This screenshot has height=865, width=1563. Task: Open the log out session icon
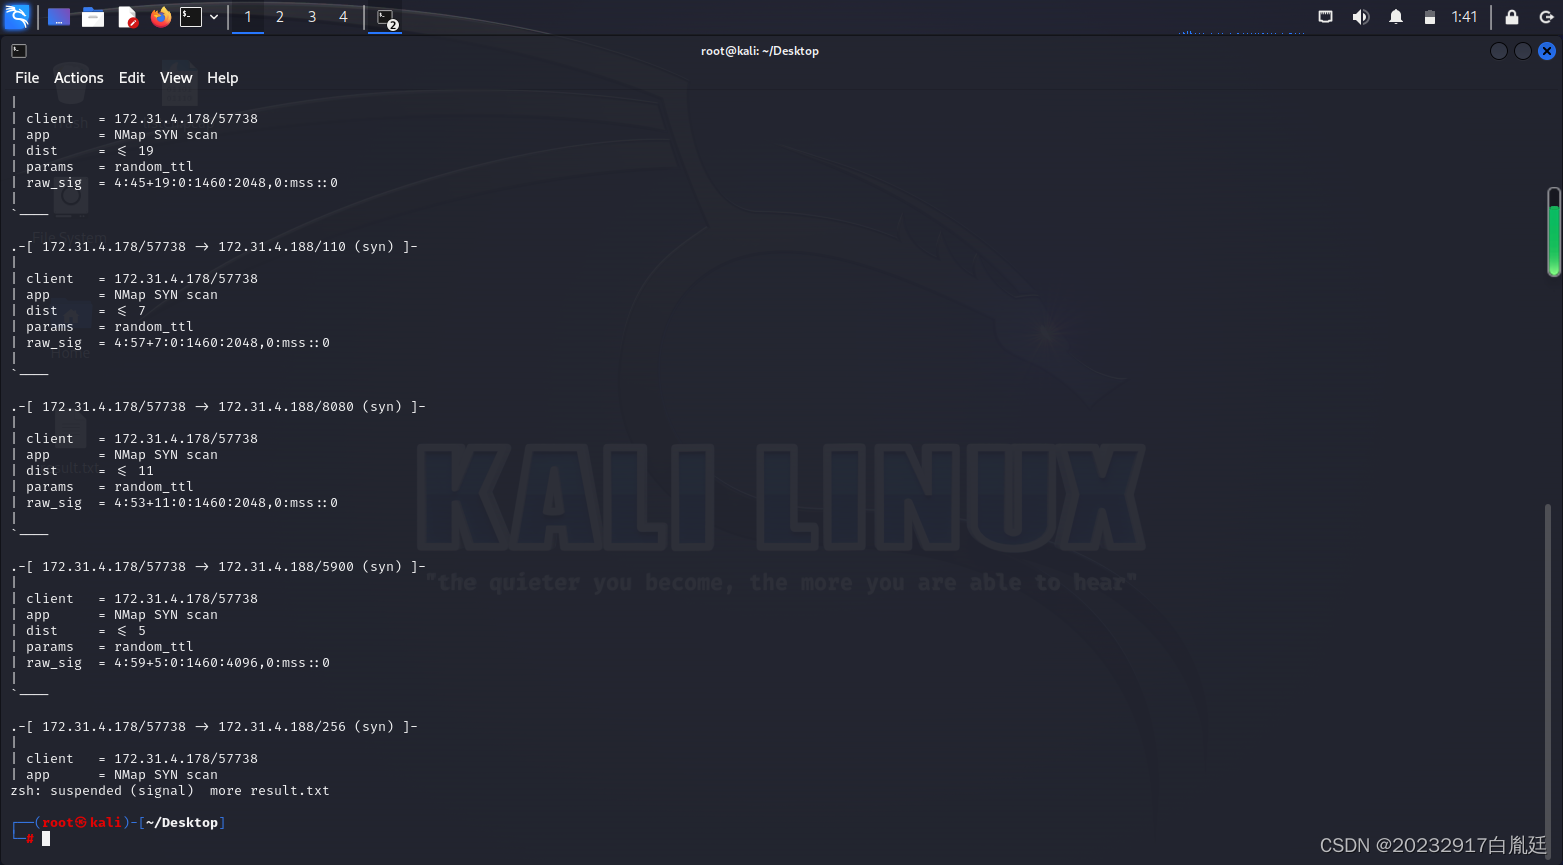[1546, 17]
